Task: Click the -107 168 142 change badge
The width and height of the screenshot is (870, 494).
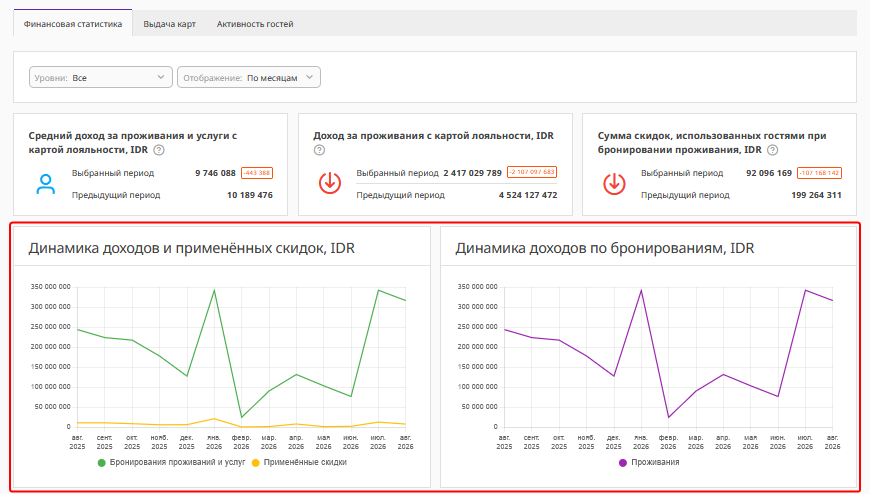Action: pyautogui.click(x=820, y=173)
